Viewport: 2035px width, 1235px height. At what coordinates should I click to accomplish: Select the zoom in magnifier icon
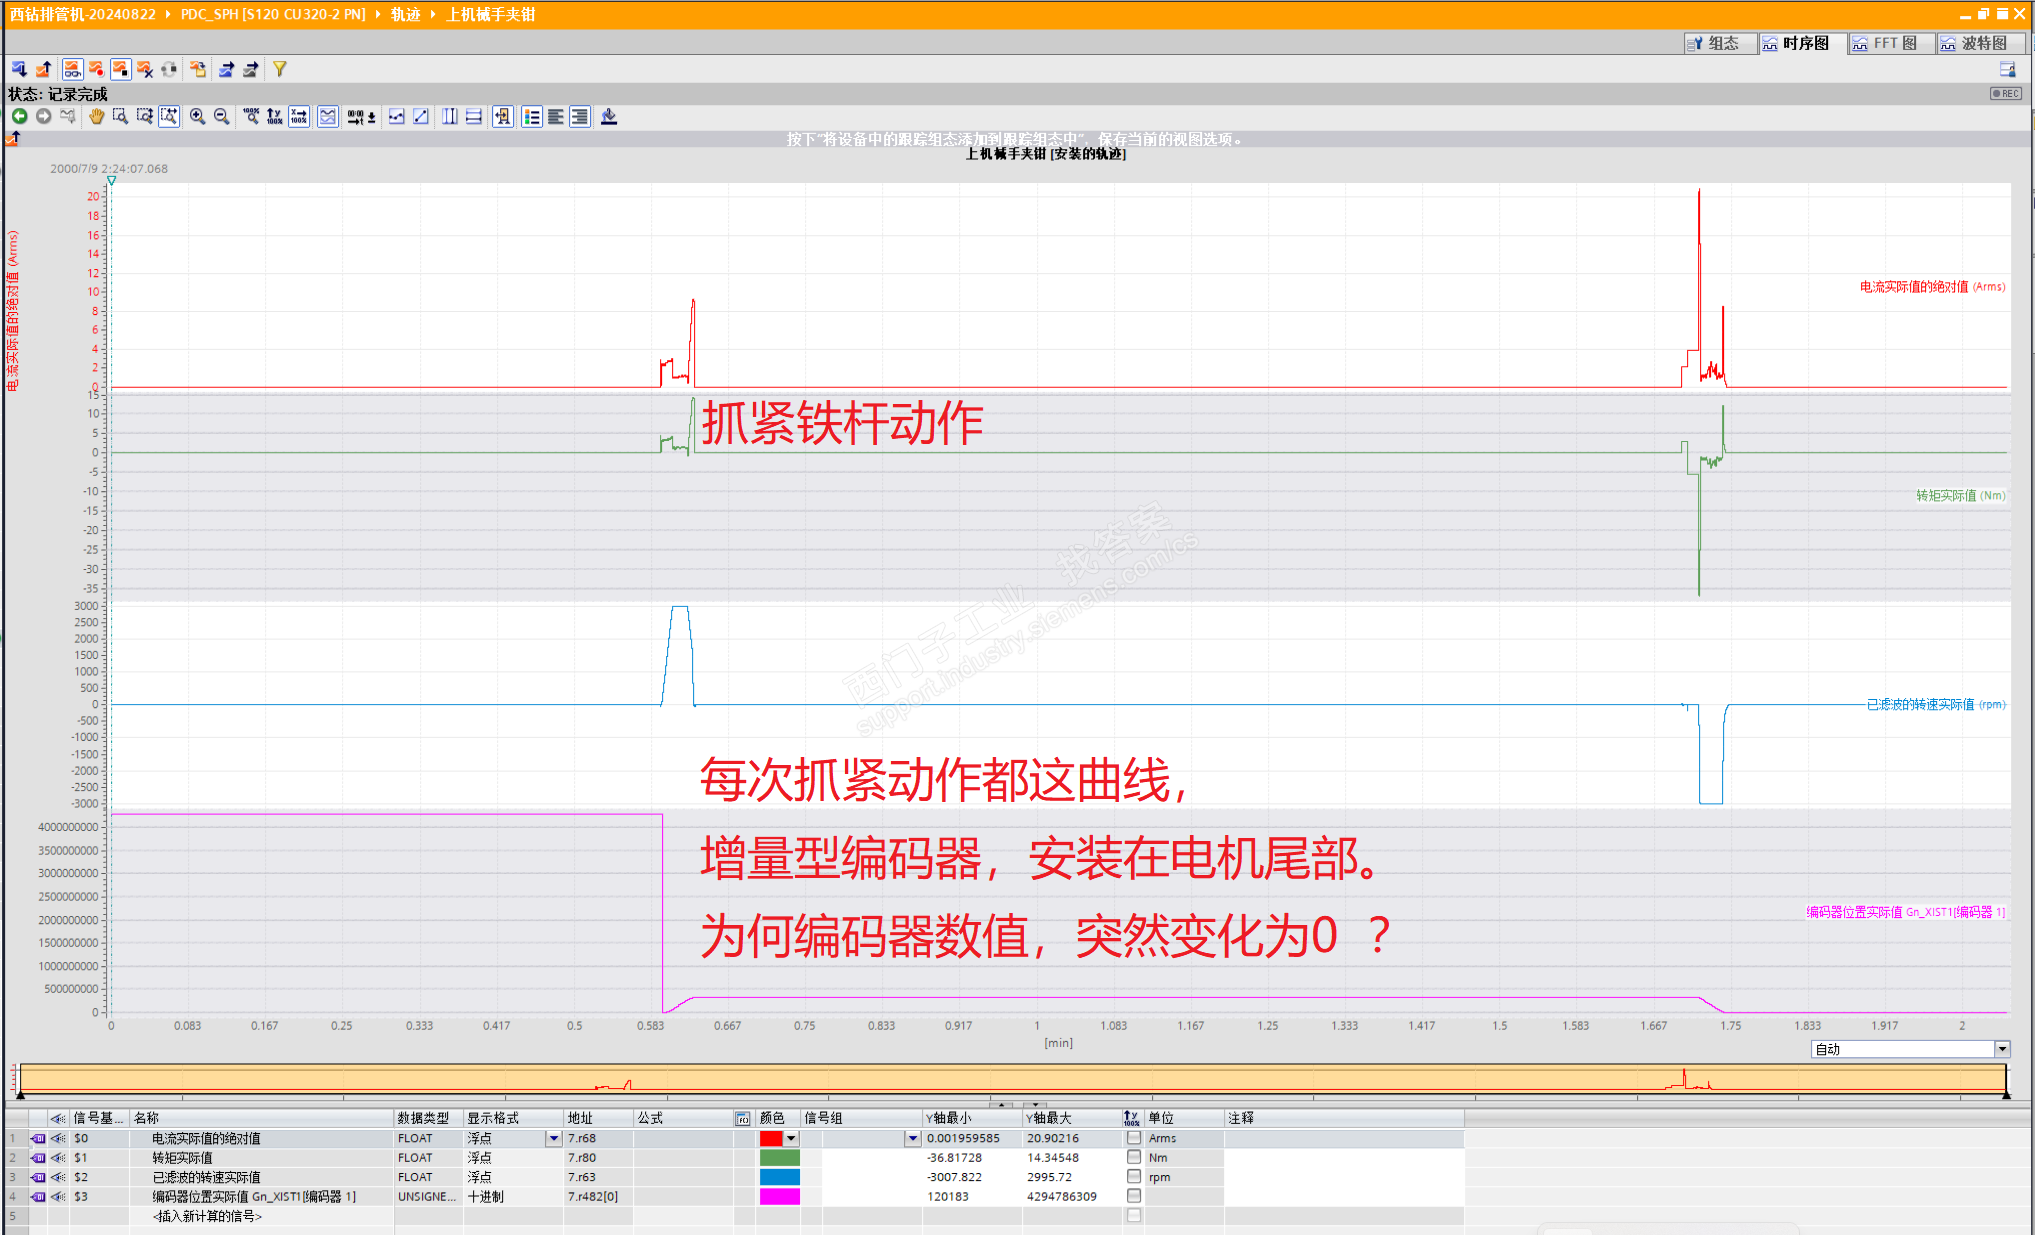pos(197,117)
